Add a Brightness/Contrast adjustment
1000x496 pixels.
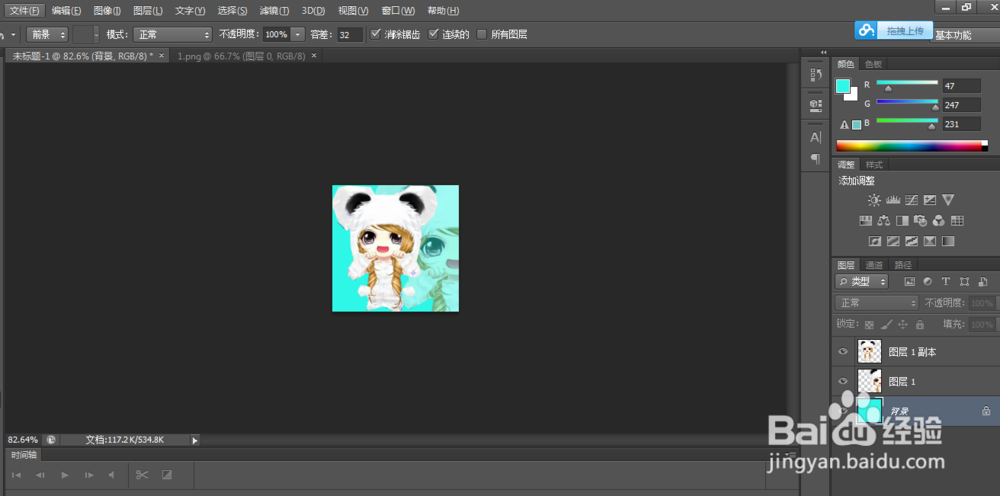point(874,200)
